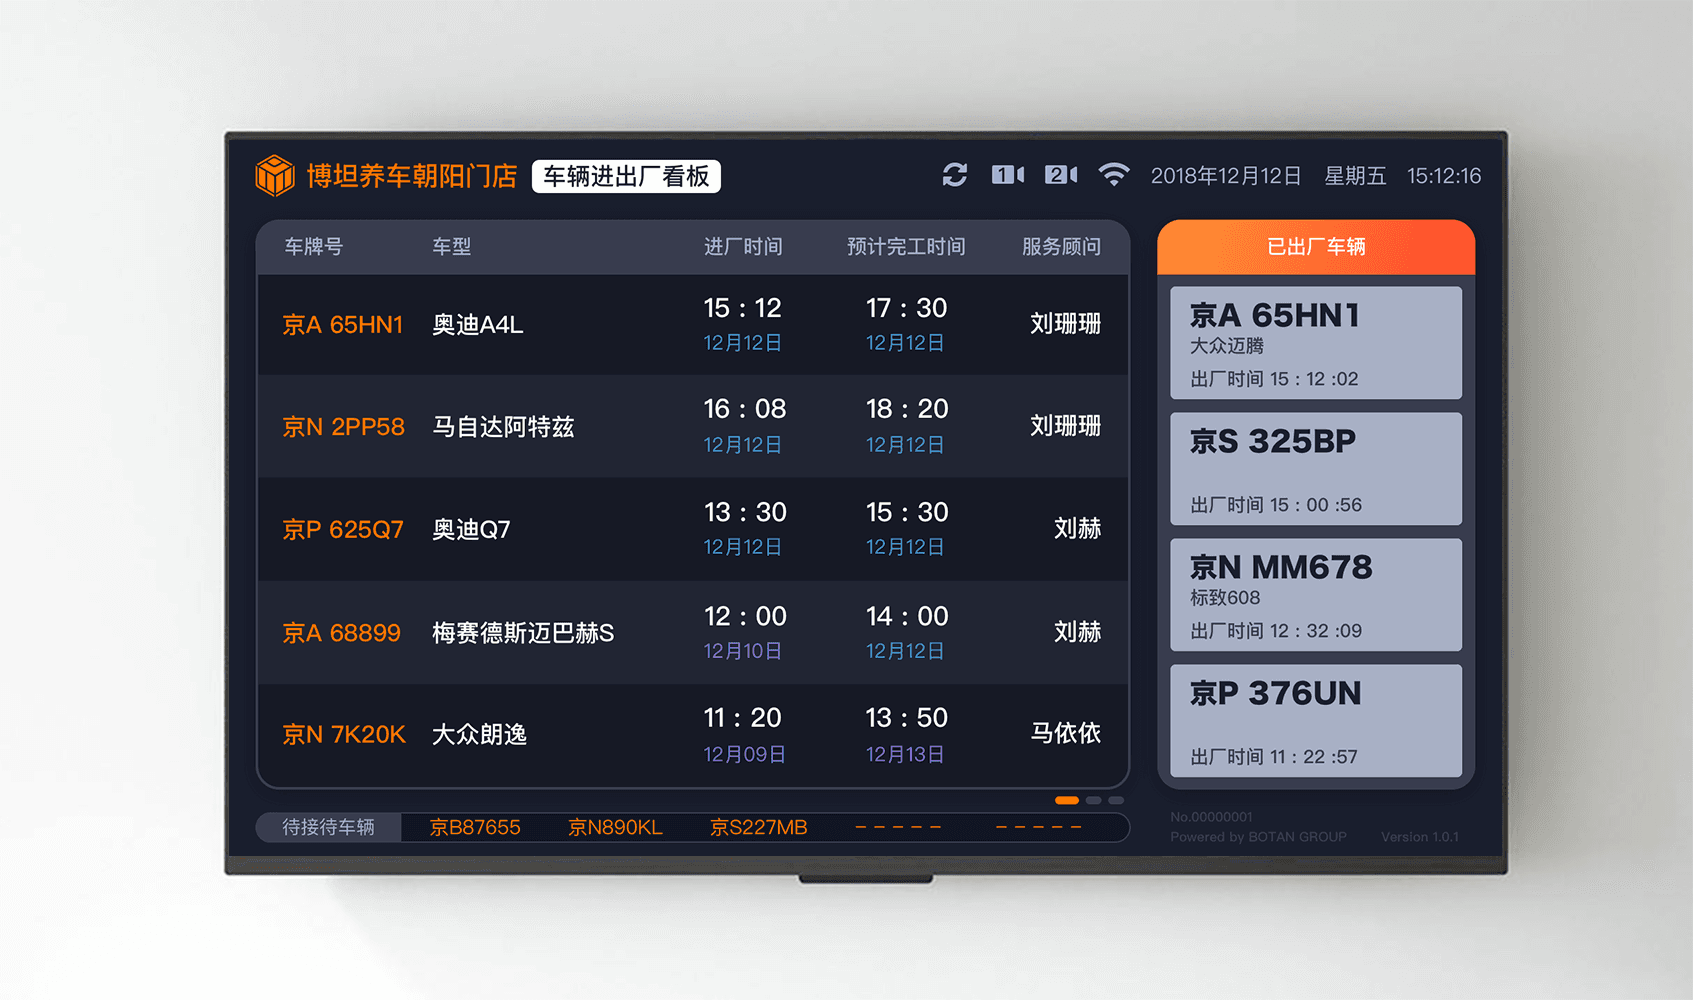Open departed card 京P 376UN

(x=1316, y=721)
